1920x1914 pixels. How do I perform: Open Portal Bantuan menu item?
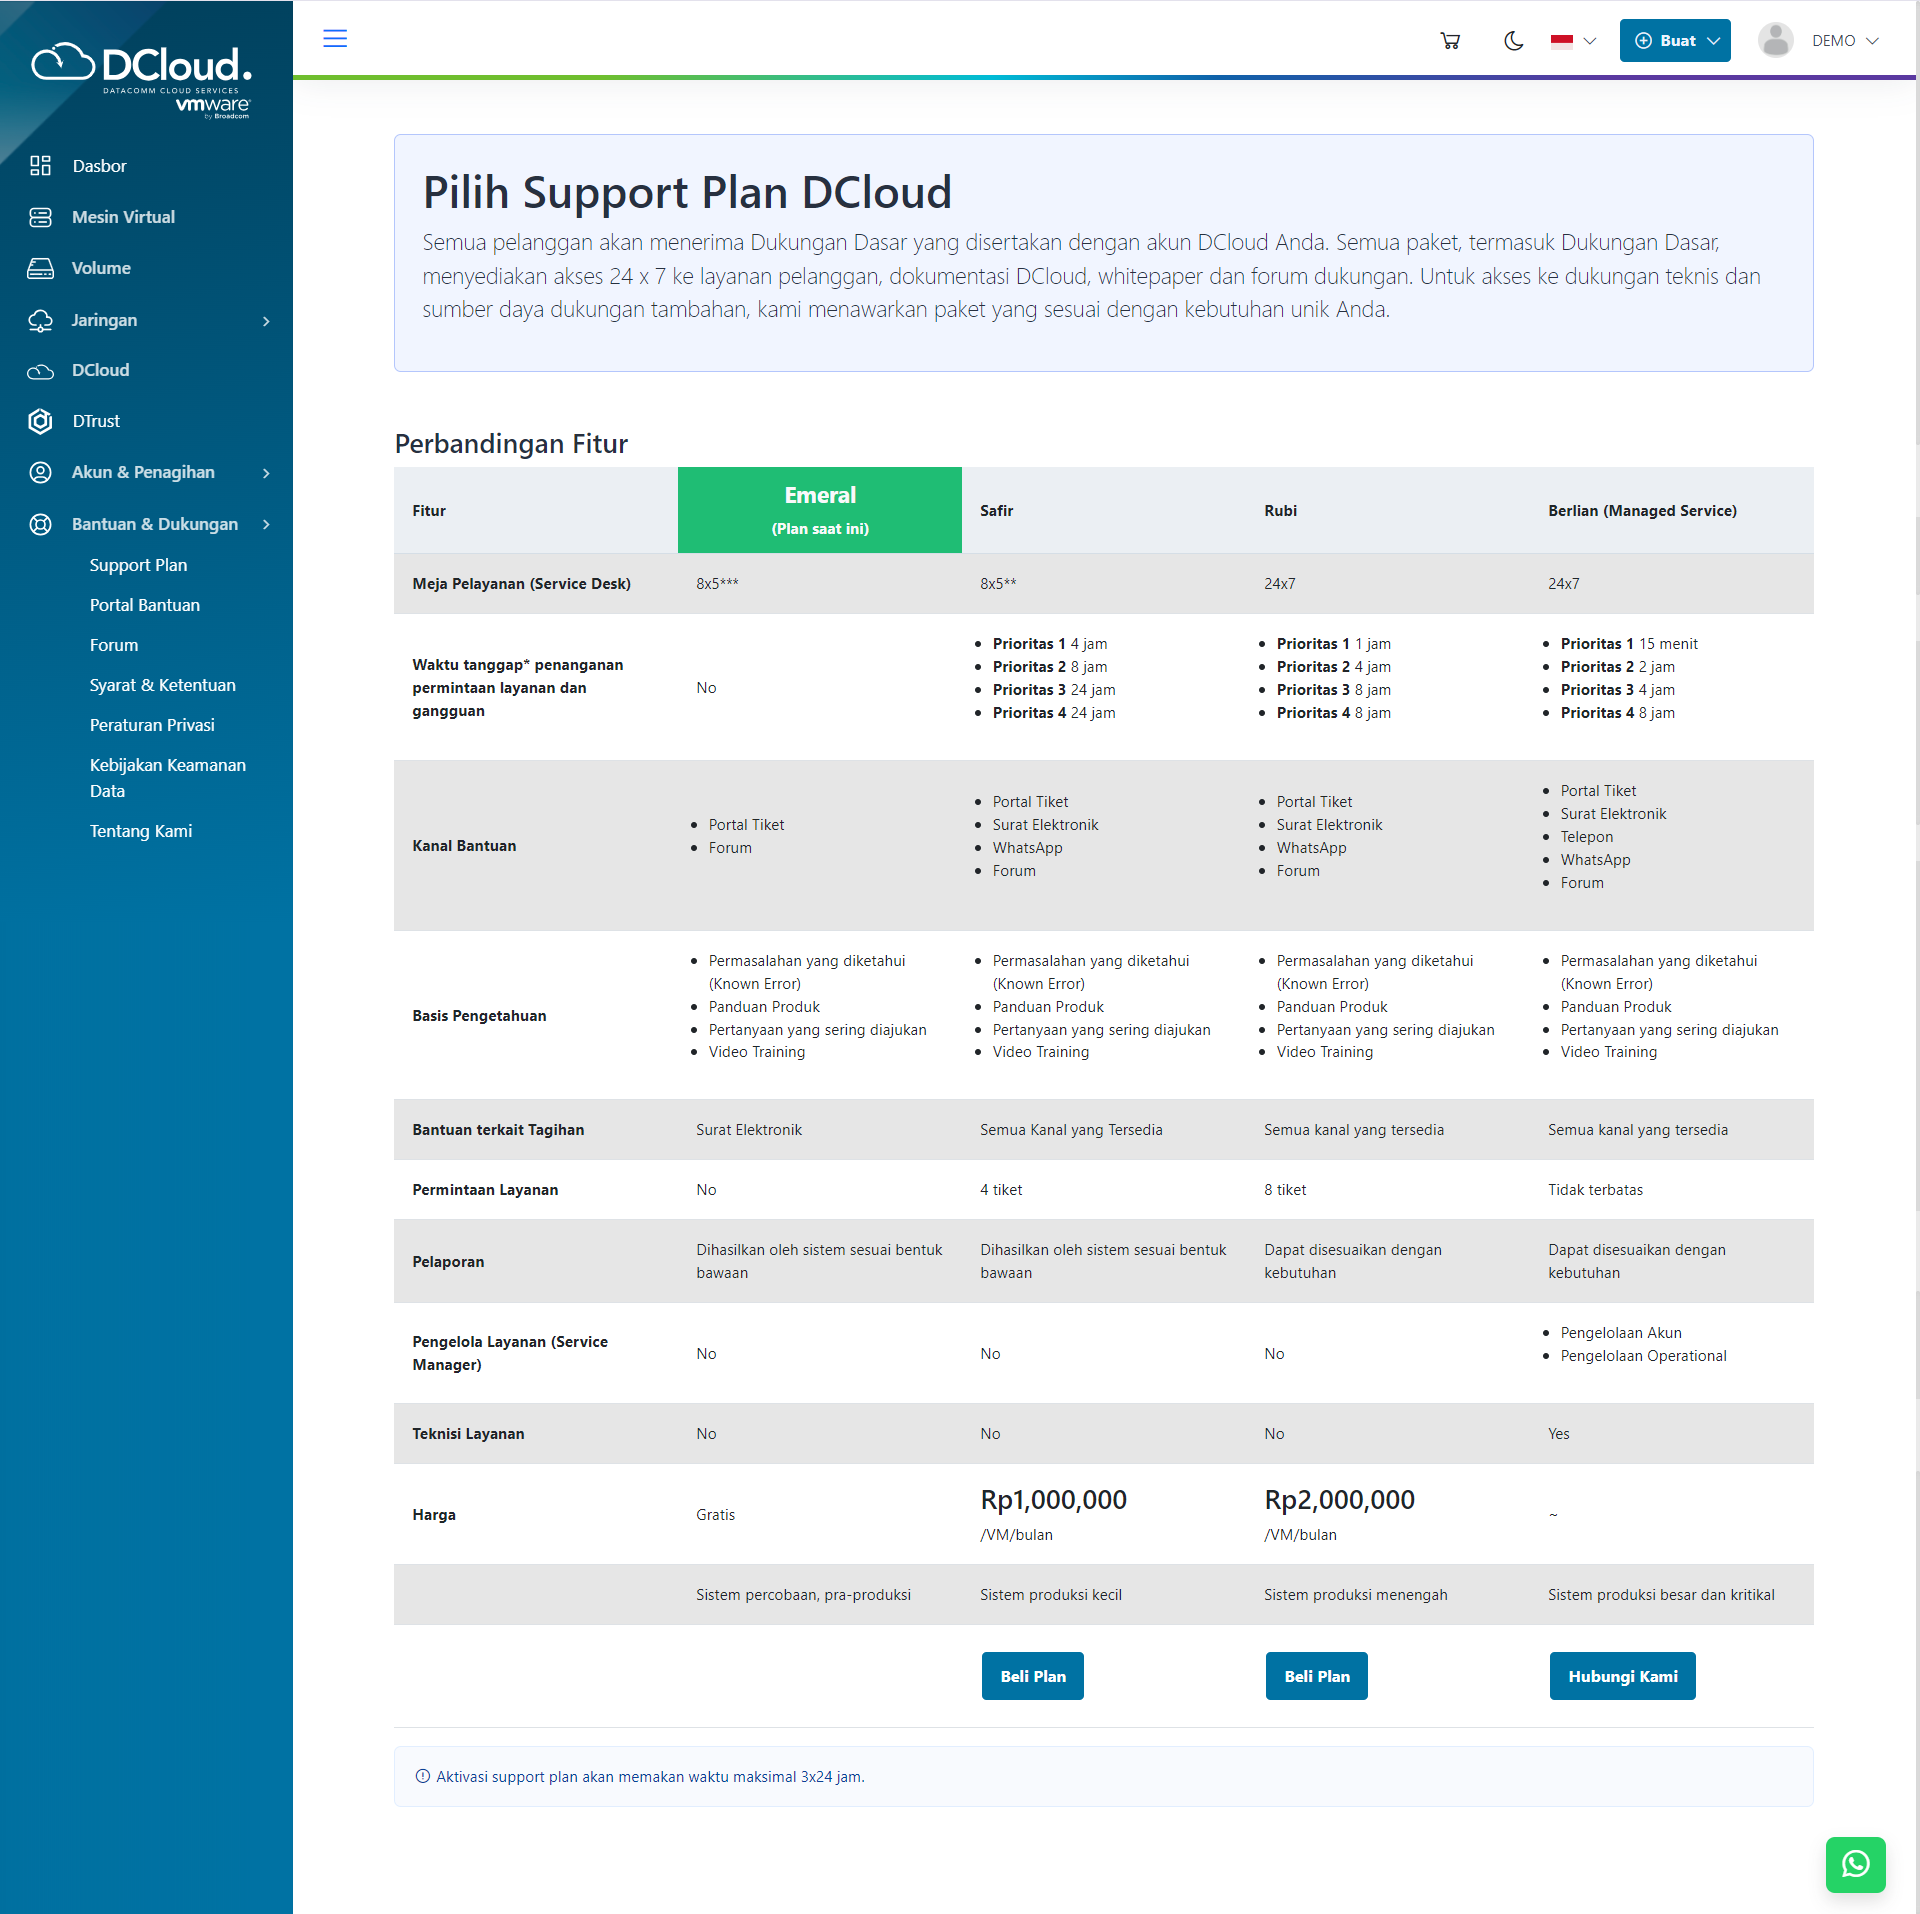[x=145, y=605]
